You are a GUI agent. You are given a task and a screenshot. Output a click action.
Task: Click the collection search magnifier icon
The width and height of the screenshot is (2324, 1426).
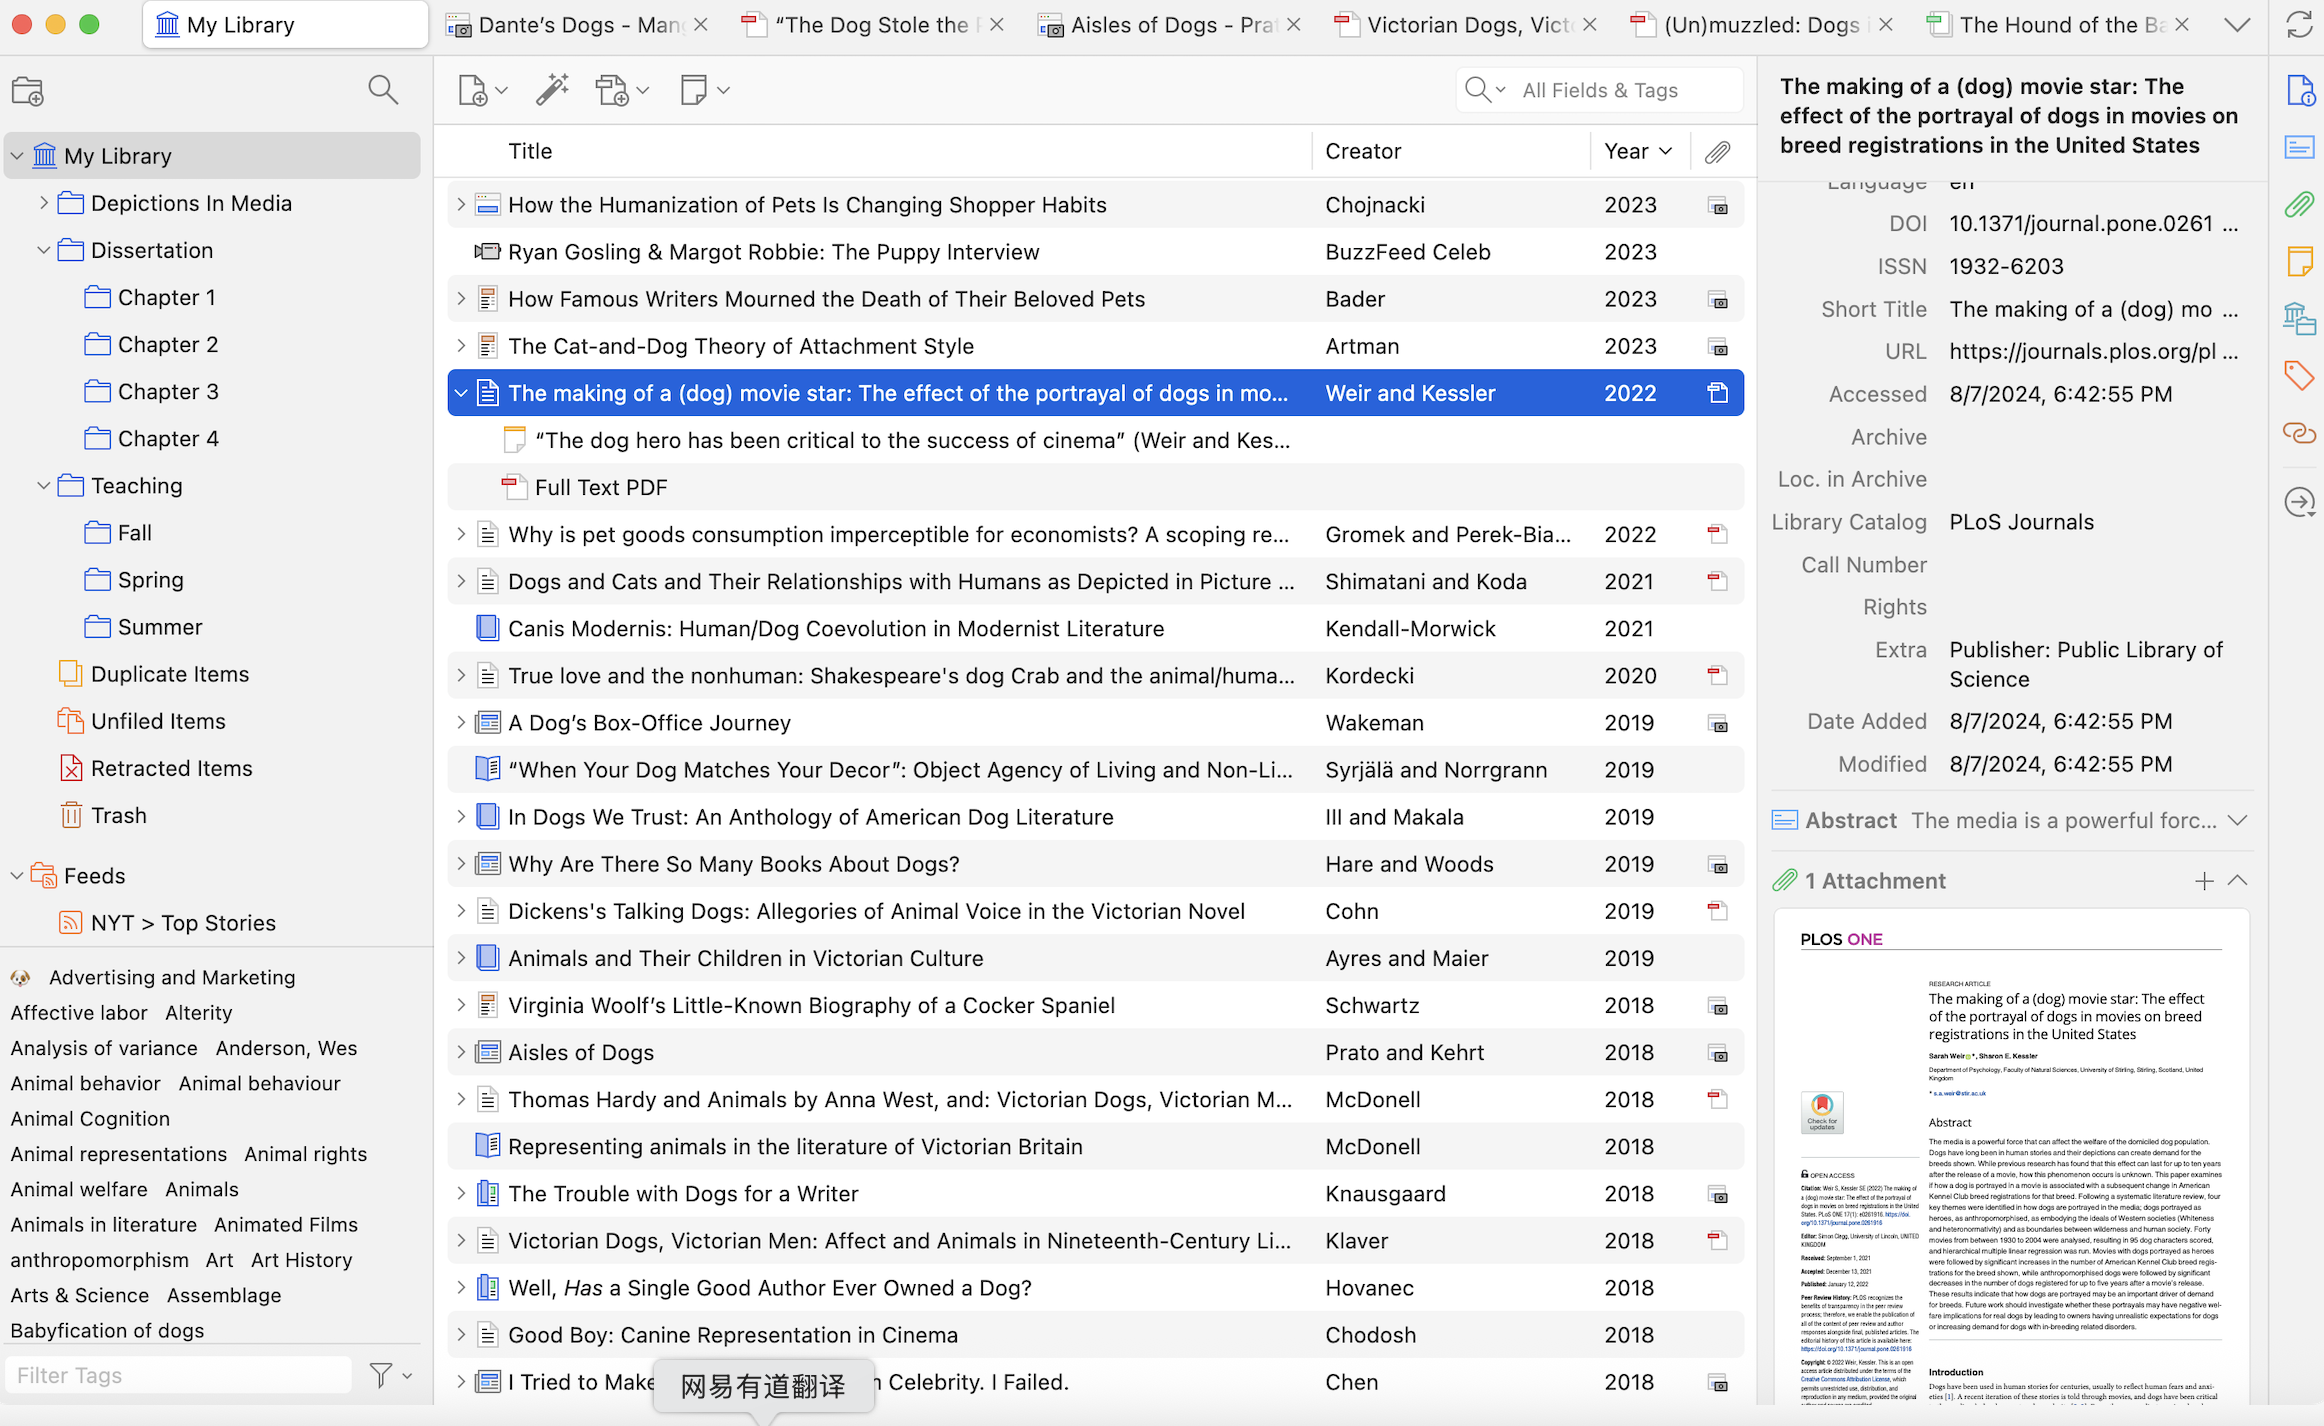pyautogui.click(x=383, y=90)
